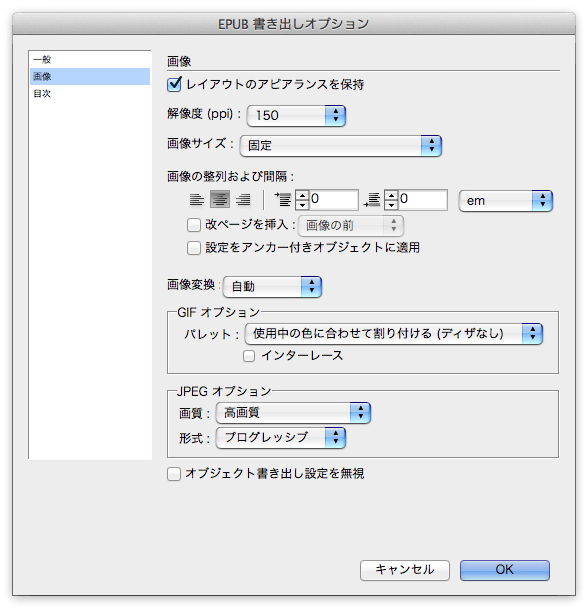This screenshot has width=588, height=608.
Task: Select the align center image icon
Action: click(x=220, y=199)
